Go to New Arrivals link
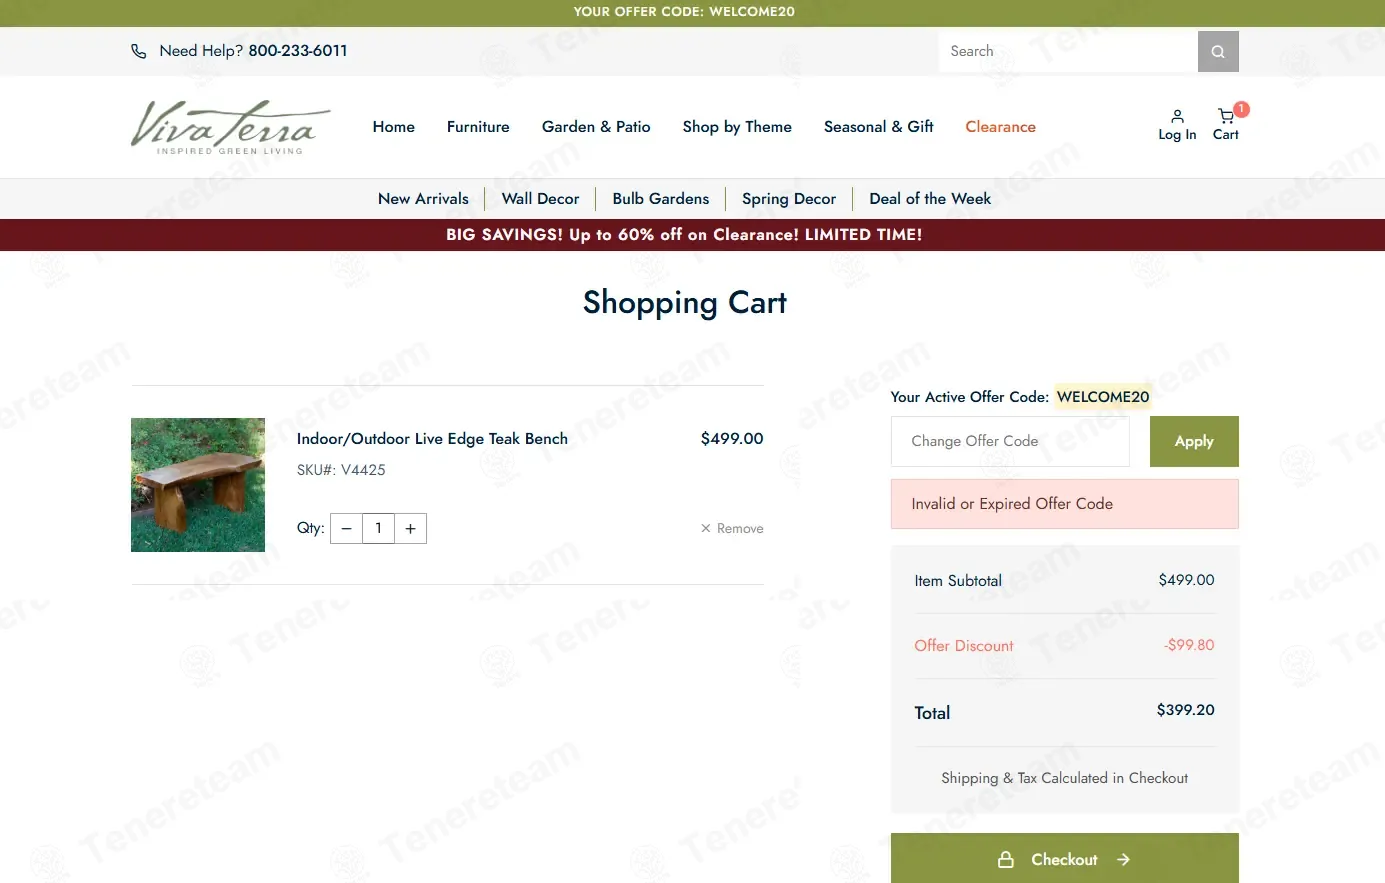This screenshot has width=1385, height=883. coord(423,199)
